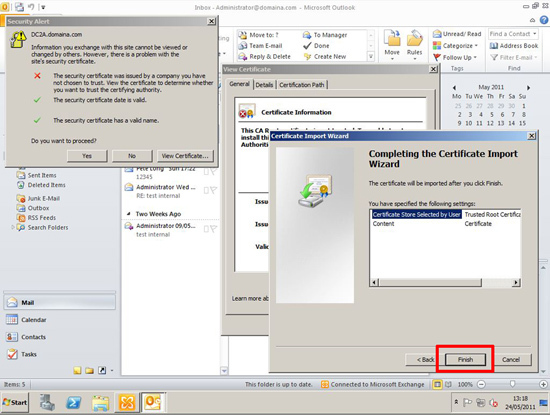Viewport: 550px width, 415px height.
Task: Open RSS Feeds folder
Action: point(36,217)
